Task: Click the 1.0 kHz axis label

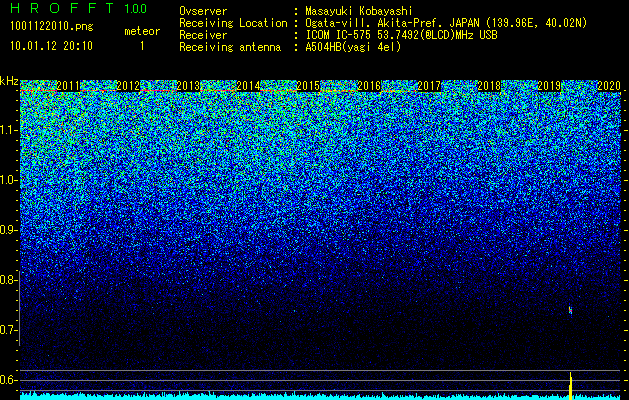Action: 7,181
